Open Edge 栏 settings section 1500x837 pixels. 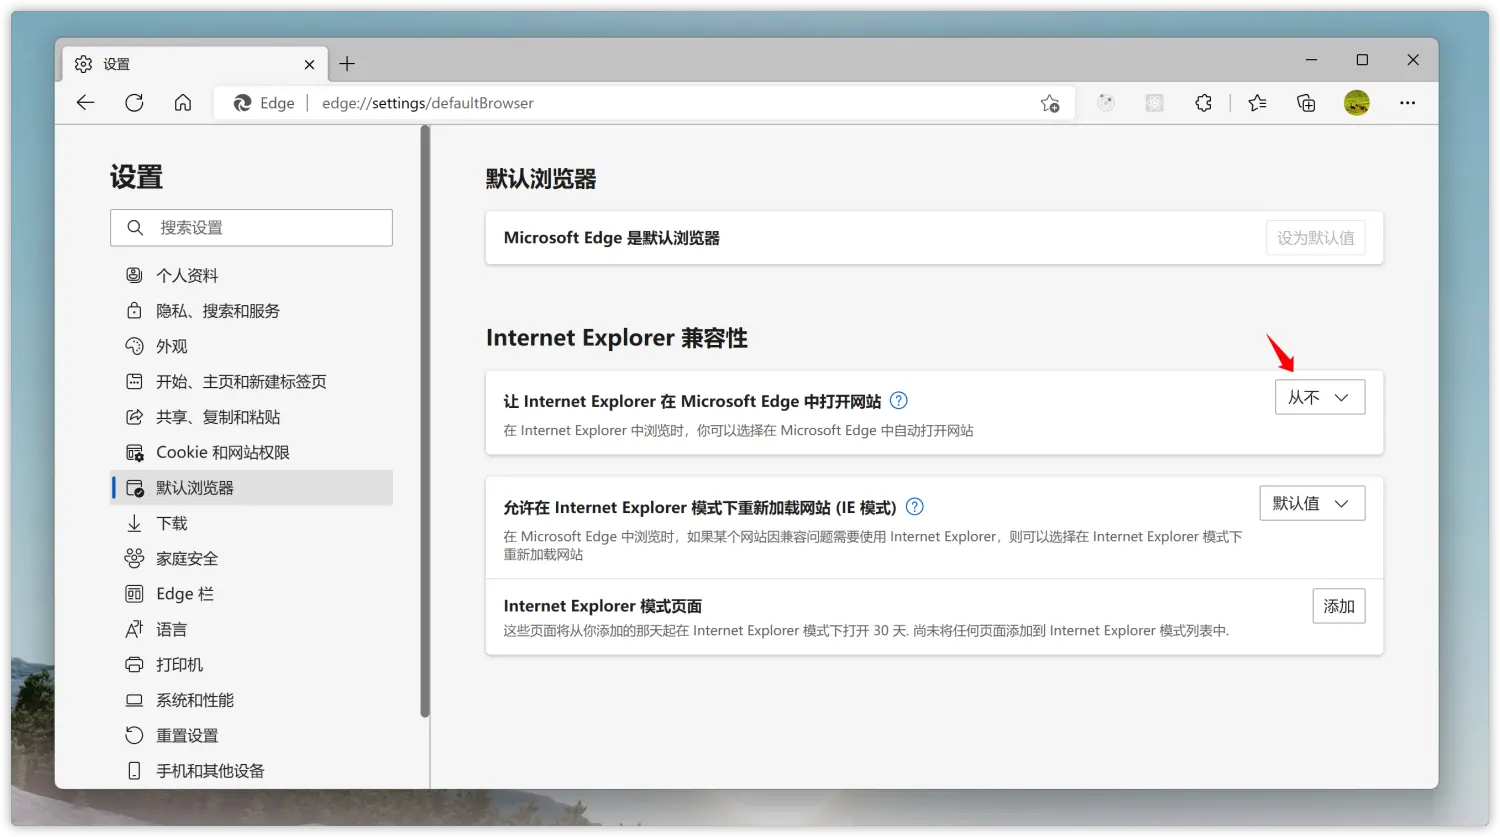click(x=251, y=594)
